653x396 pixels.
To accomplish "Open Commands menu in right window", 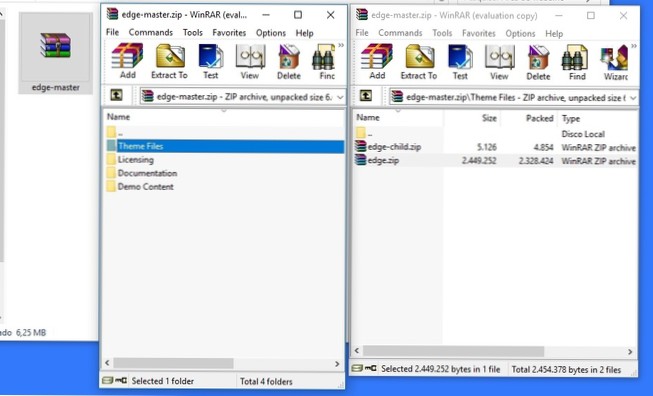I will 400,33.
